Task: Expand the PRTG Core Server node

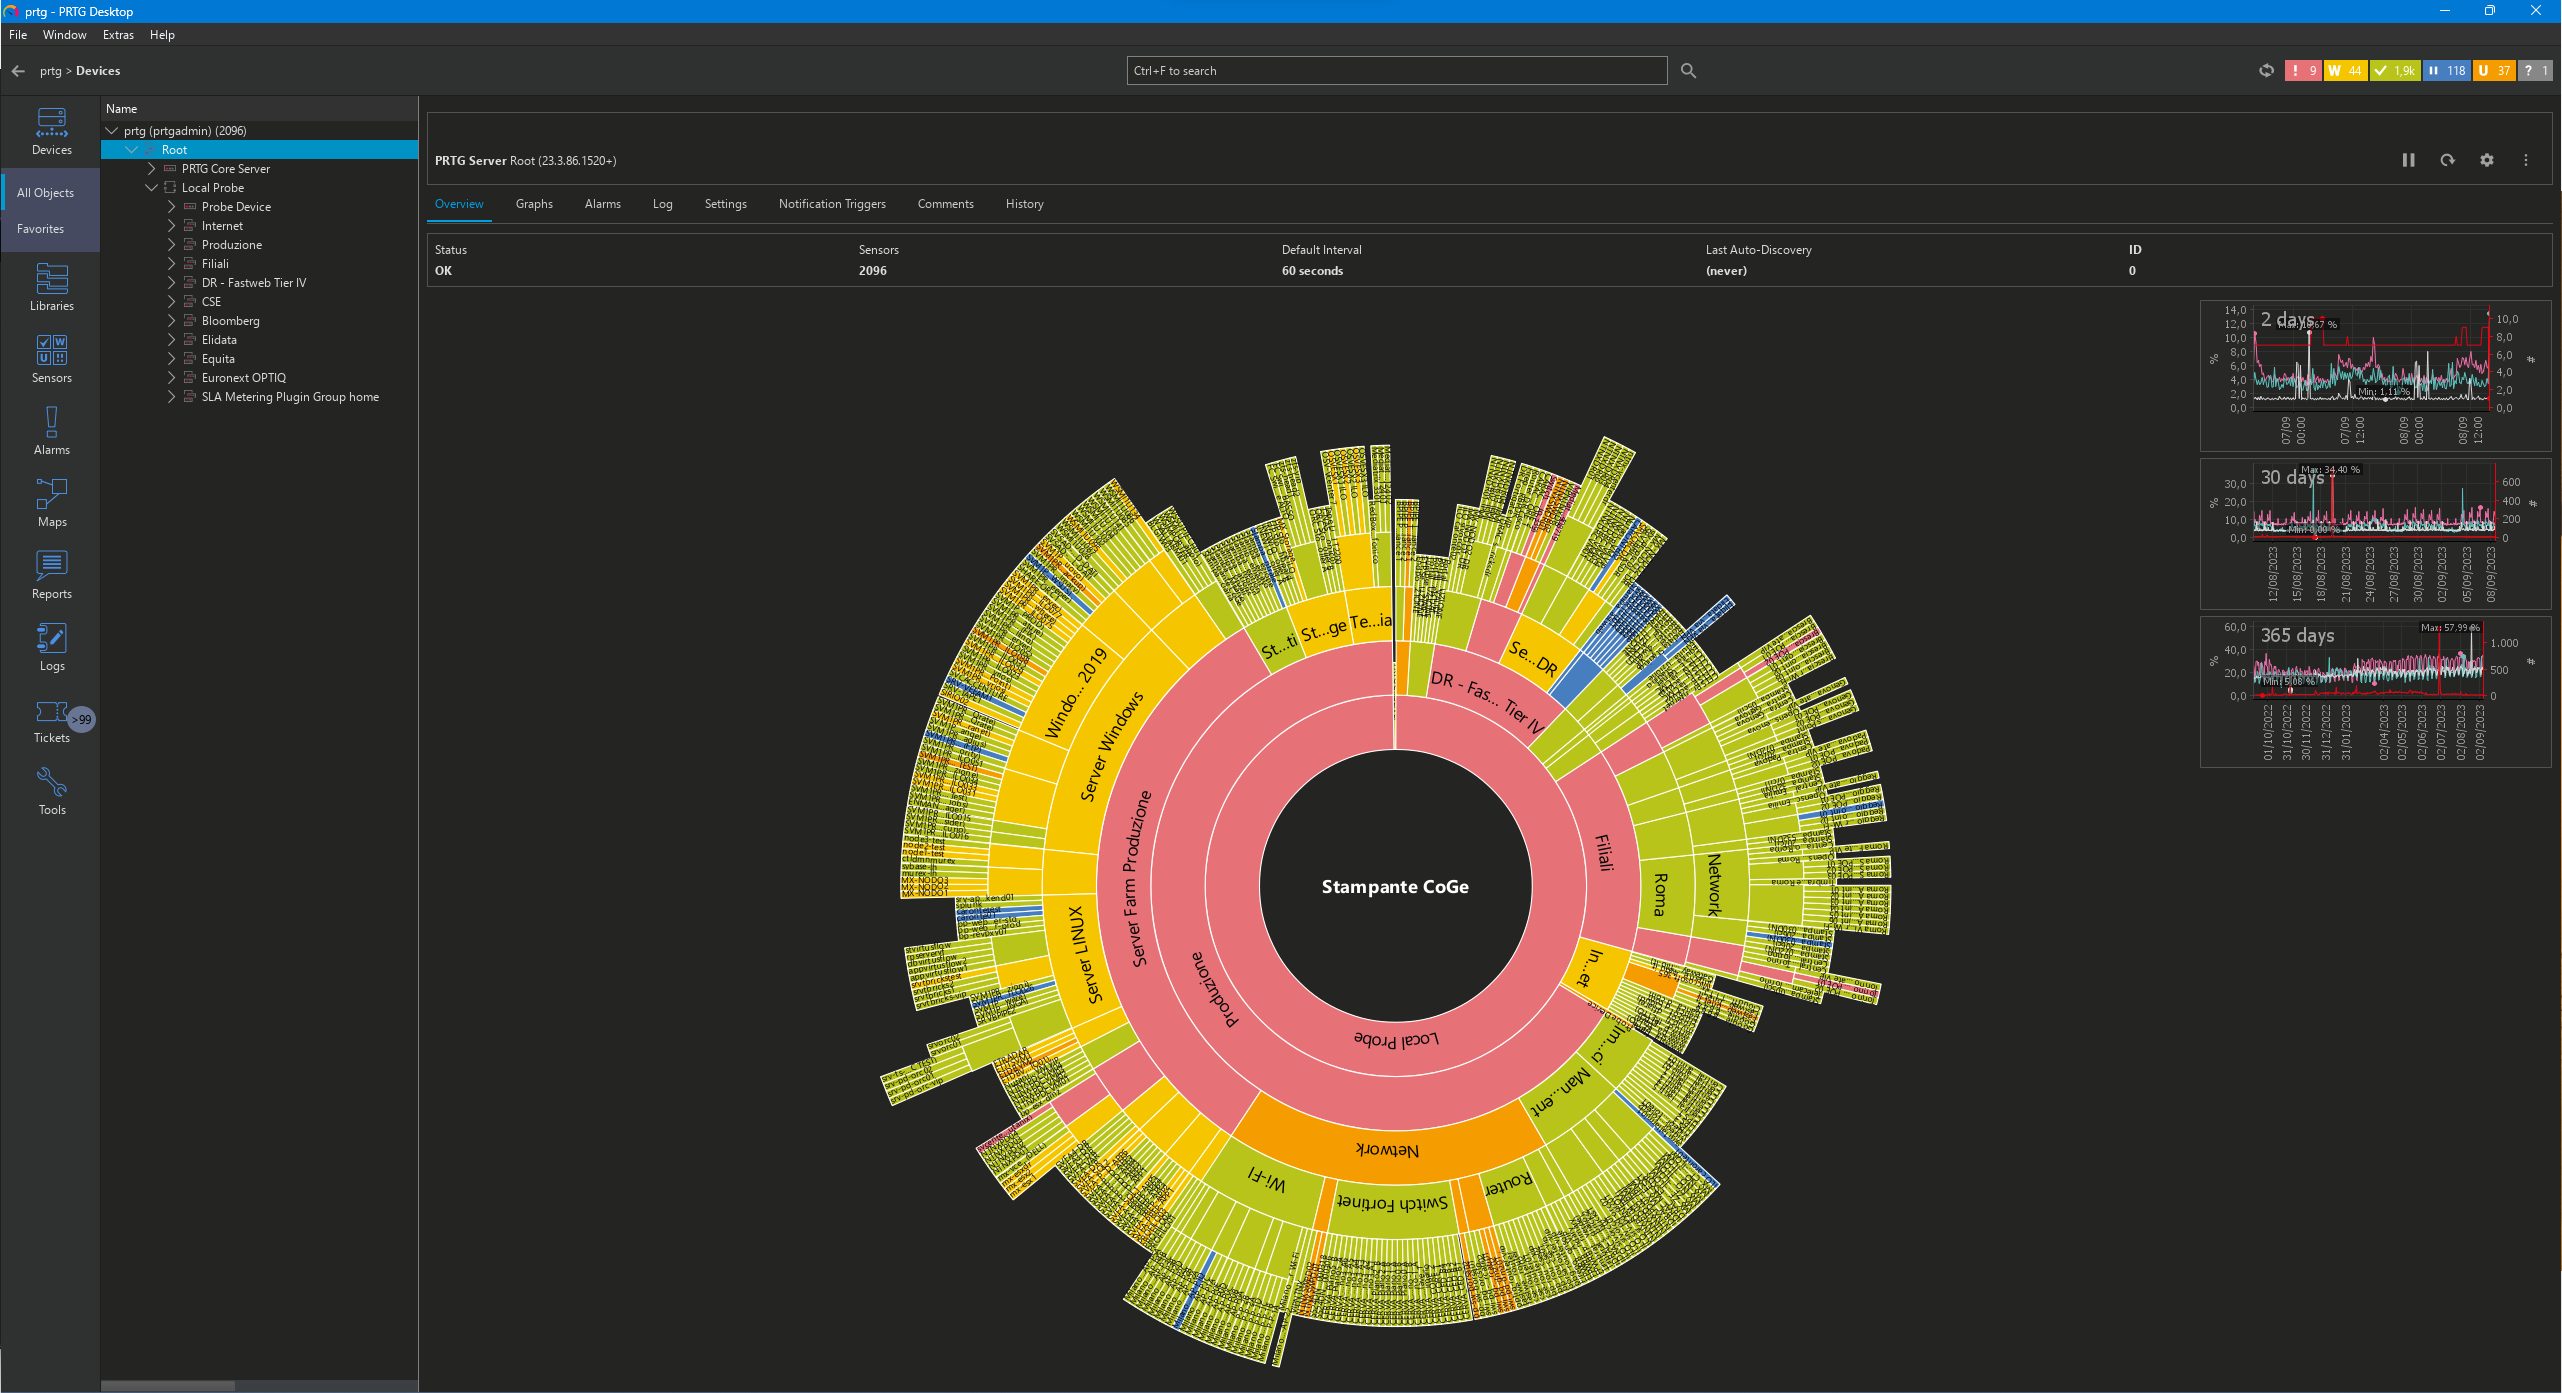Action: pos(151,169)
